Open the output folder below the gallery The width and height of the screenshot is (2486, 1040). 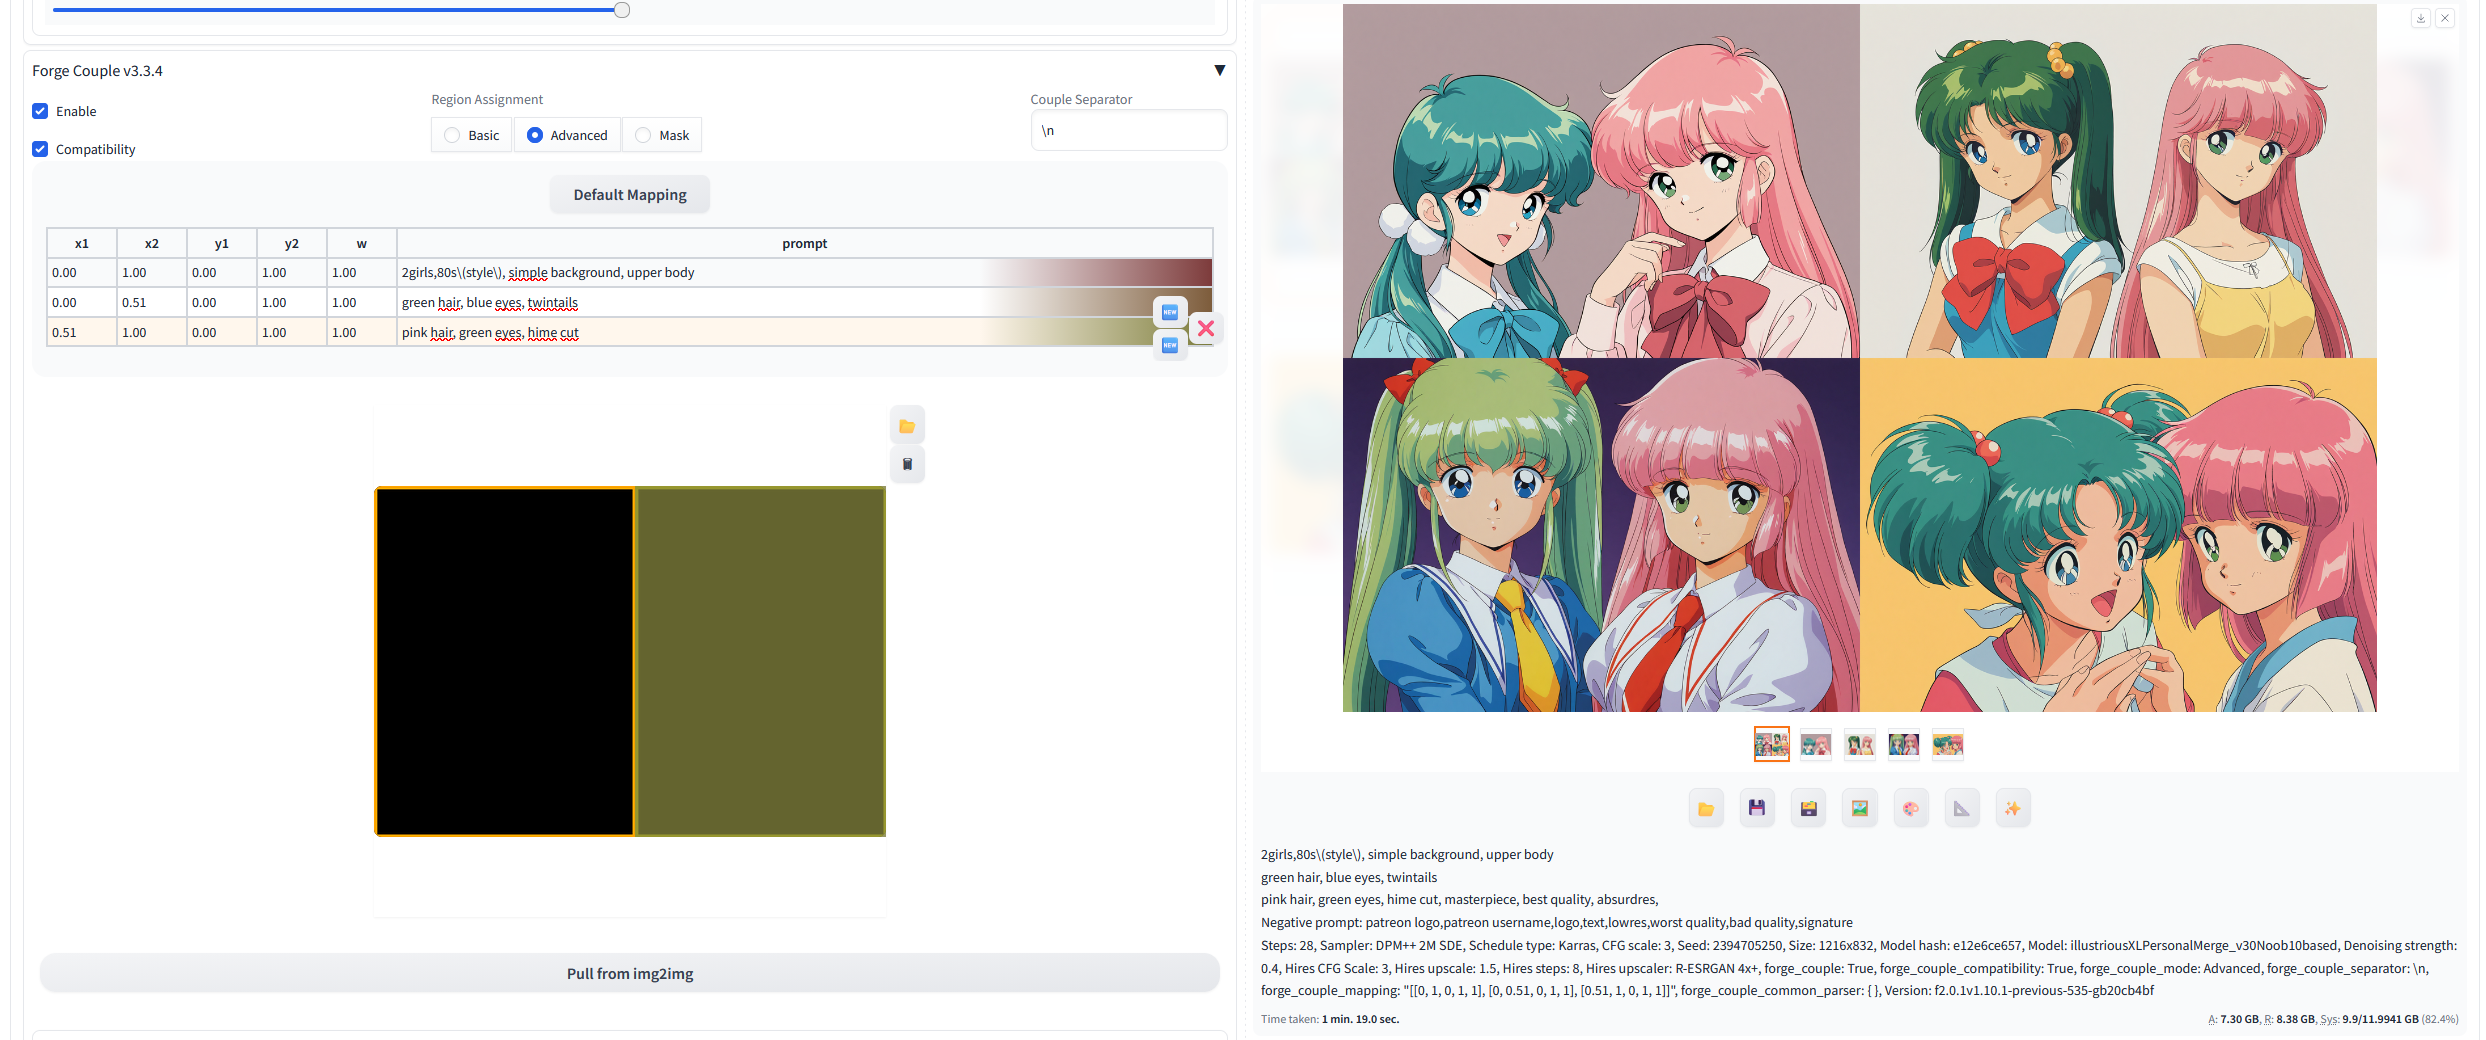(x=1706, y=809)
